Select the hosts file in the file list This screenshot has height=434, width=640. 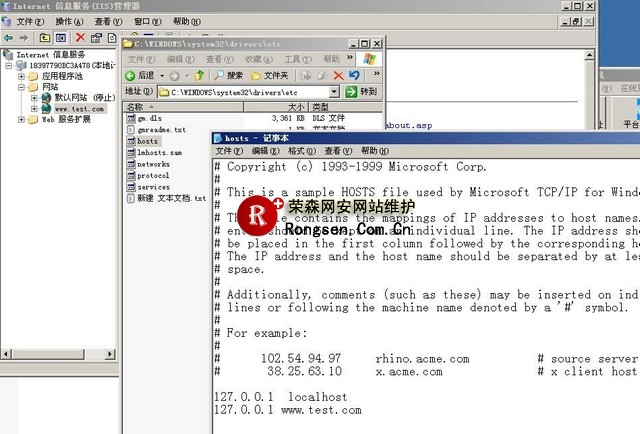coord(148,141)
